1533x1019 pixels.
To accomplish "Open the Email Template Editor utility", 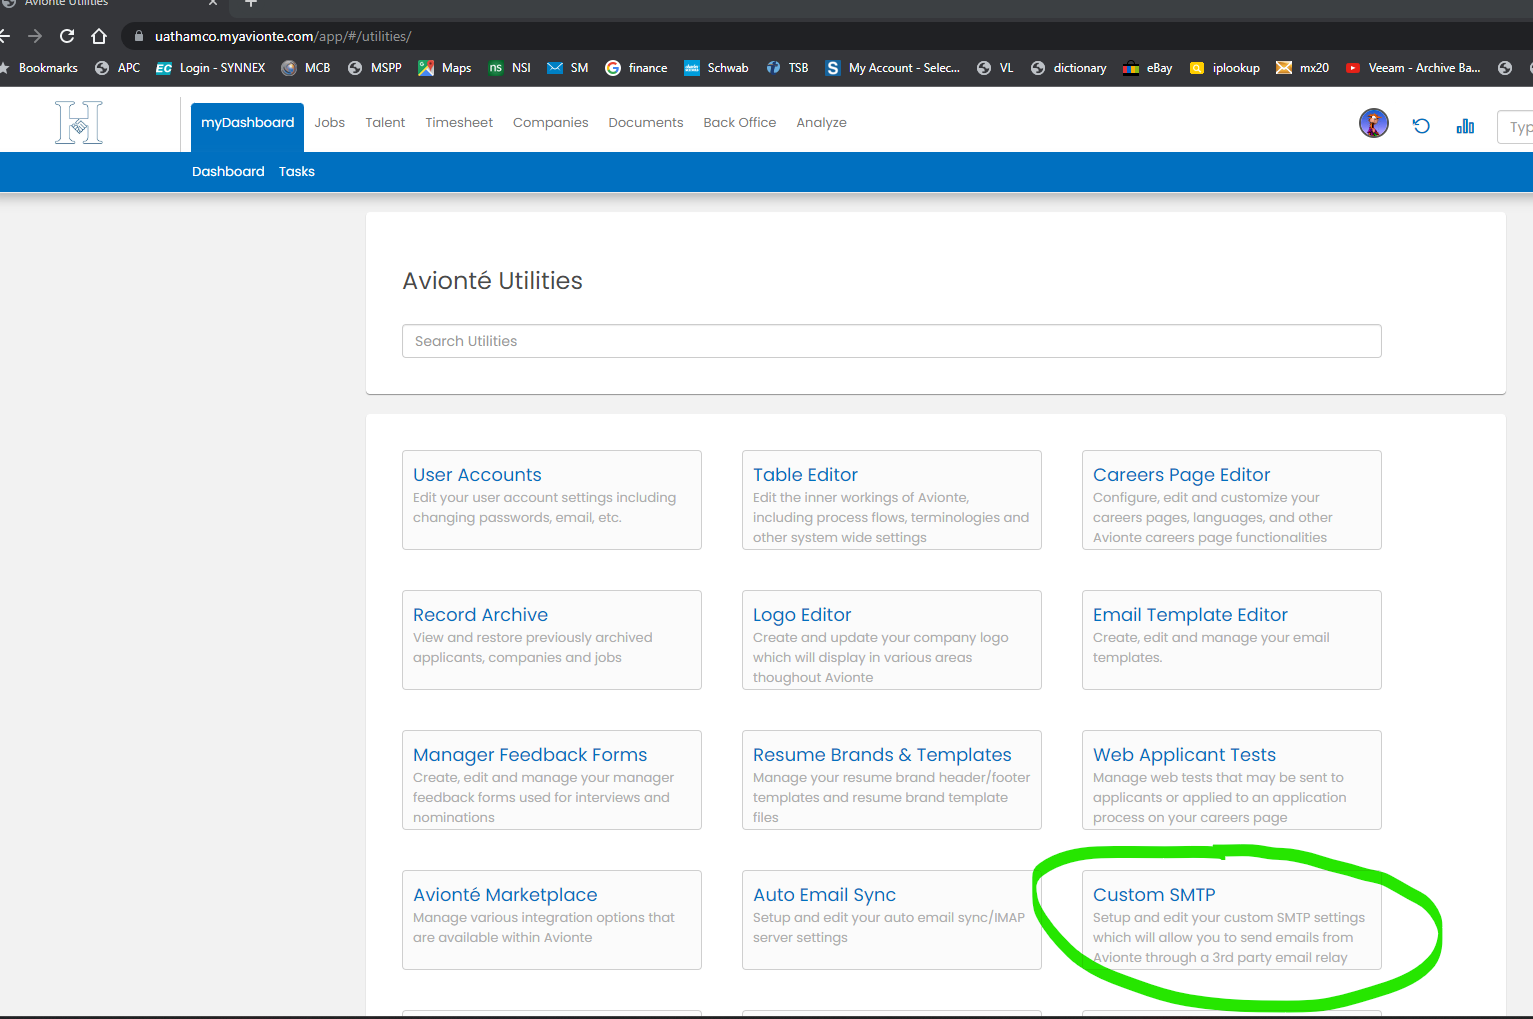I will (x=1232, y=640).
